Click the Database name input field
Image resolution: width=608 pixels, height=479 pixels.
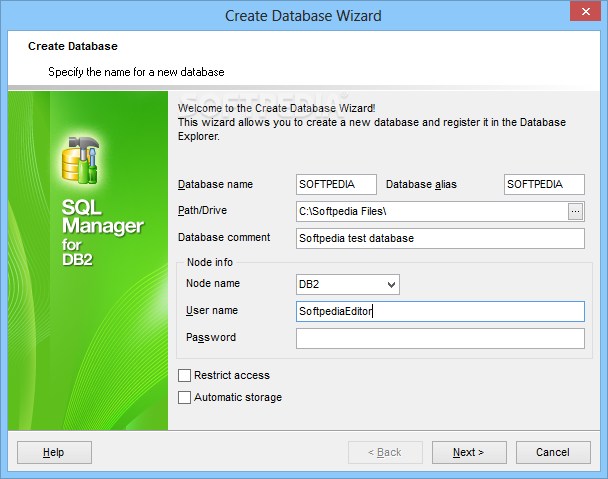336,184
